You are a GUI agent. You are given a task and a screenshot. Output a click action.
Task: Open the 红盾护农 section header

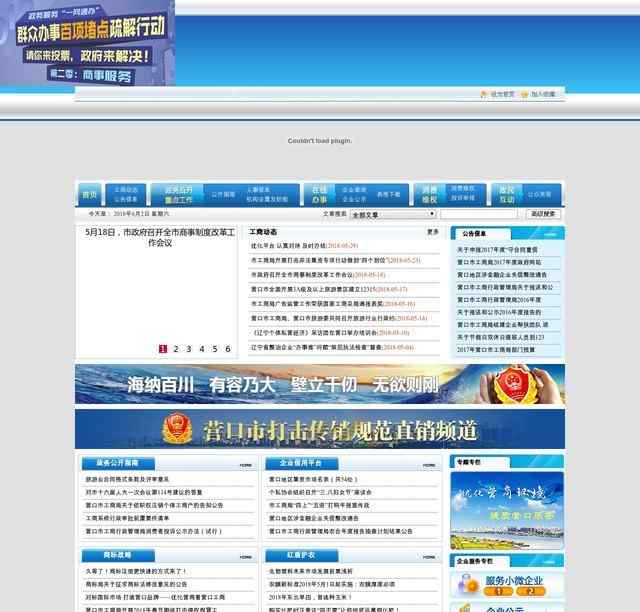point(301,556)
